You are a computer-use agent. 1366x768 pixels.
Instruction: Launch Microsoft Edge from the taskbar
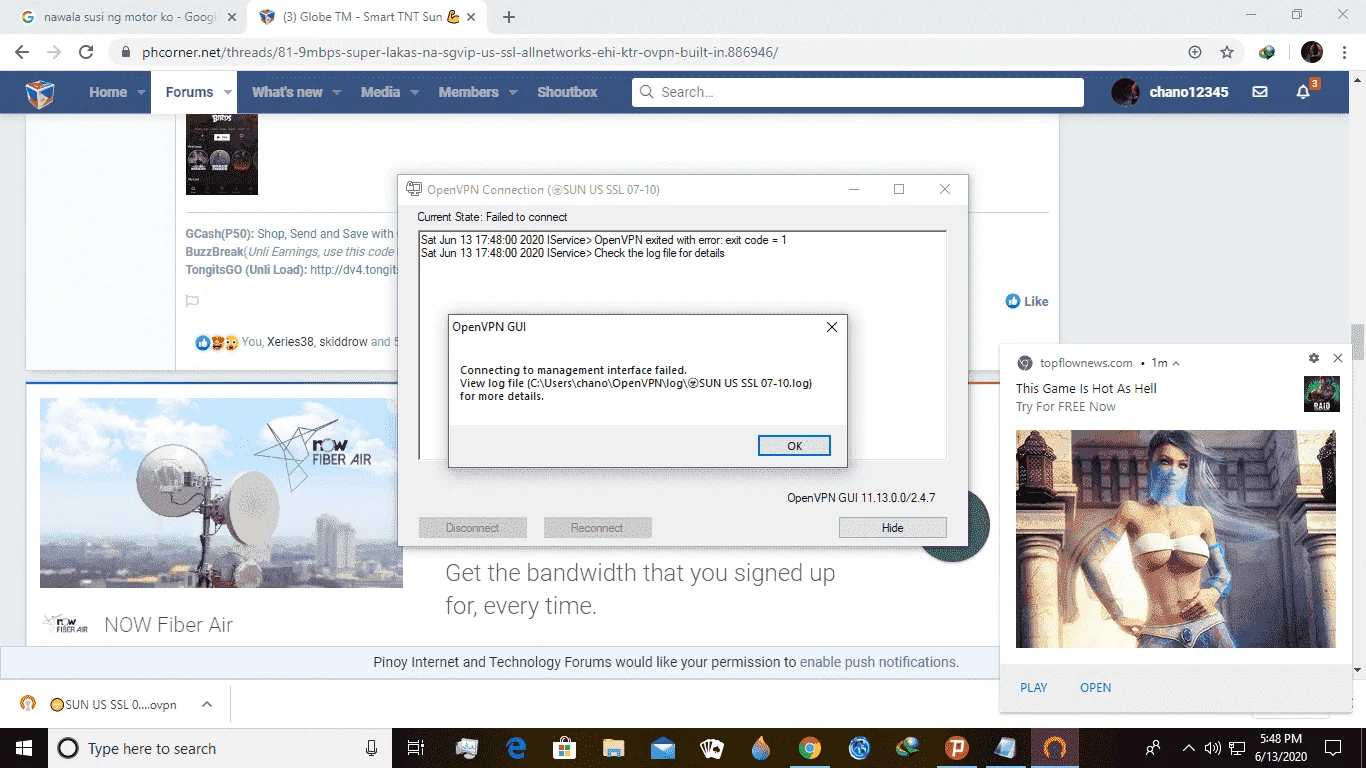click(516, 748)
